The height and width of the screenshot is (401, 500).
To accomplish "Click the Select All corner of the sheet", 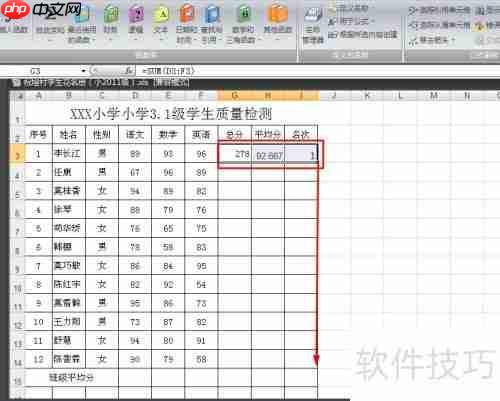I will 17,96.
